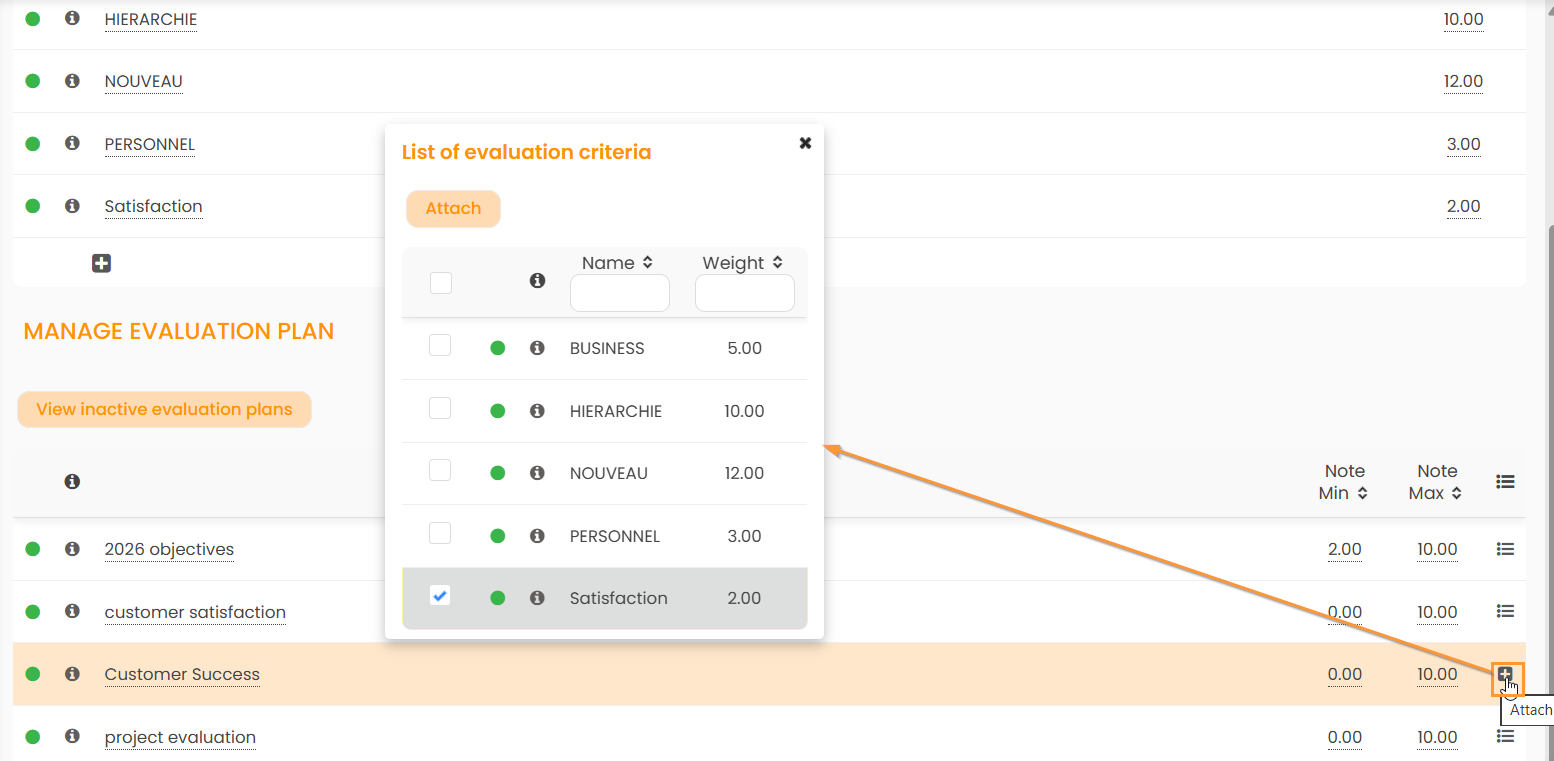The width and height of the screenshot is (1554, 761).
Task: Click the Attach plus icon on Customer Success row
Action: [1505, 674]
